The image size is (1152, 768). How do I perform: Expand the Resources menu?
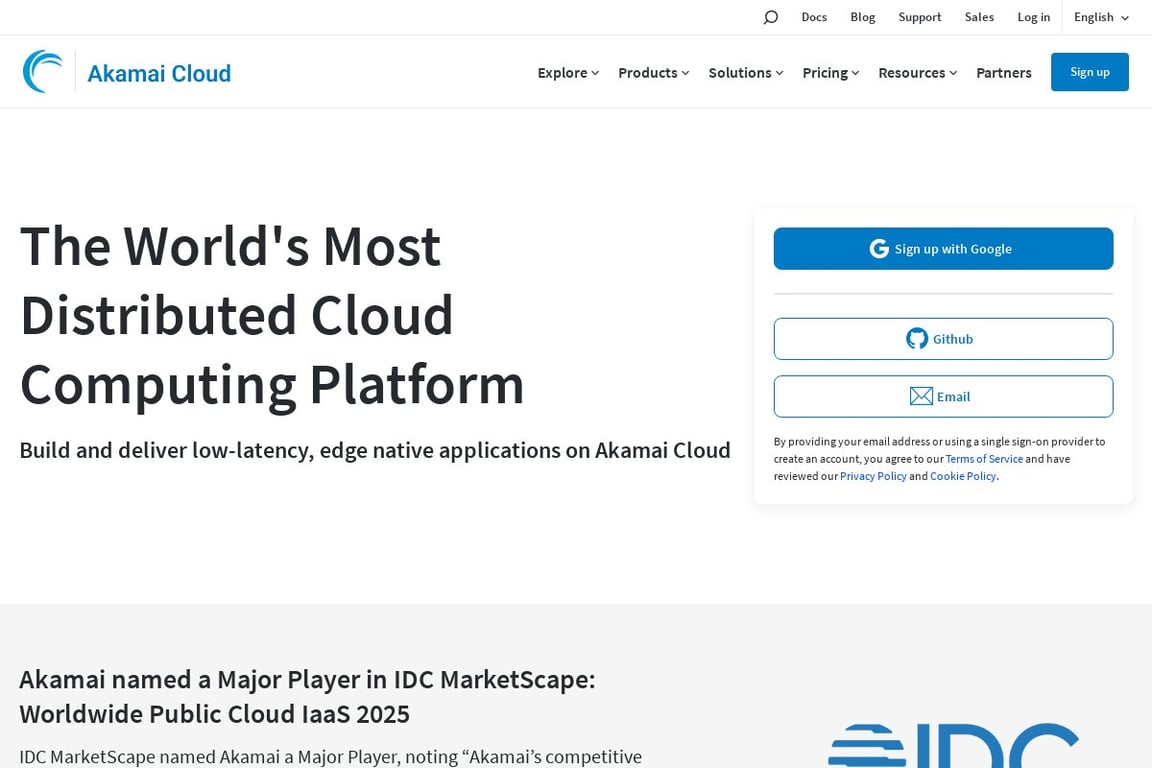[x=918, y=73]
